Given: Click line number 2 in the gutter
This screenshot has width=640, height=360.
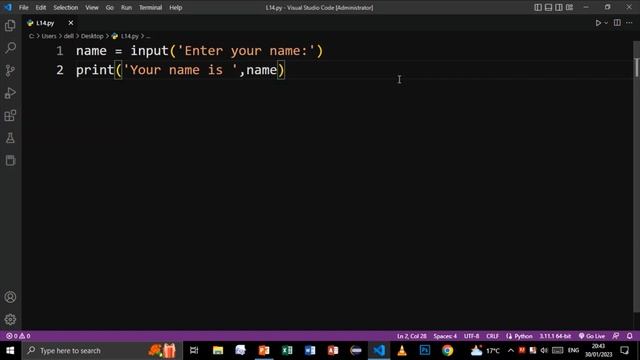Looking at the screenshot, I should click(60, 70).
